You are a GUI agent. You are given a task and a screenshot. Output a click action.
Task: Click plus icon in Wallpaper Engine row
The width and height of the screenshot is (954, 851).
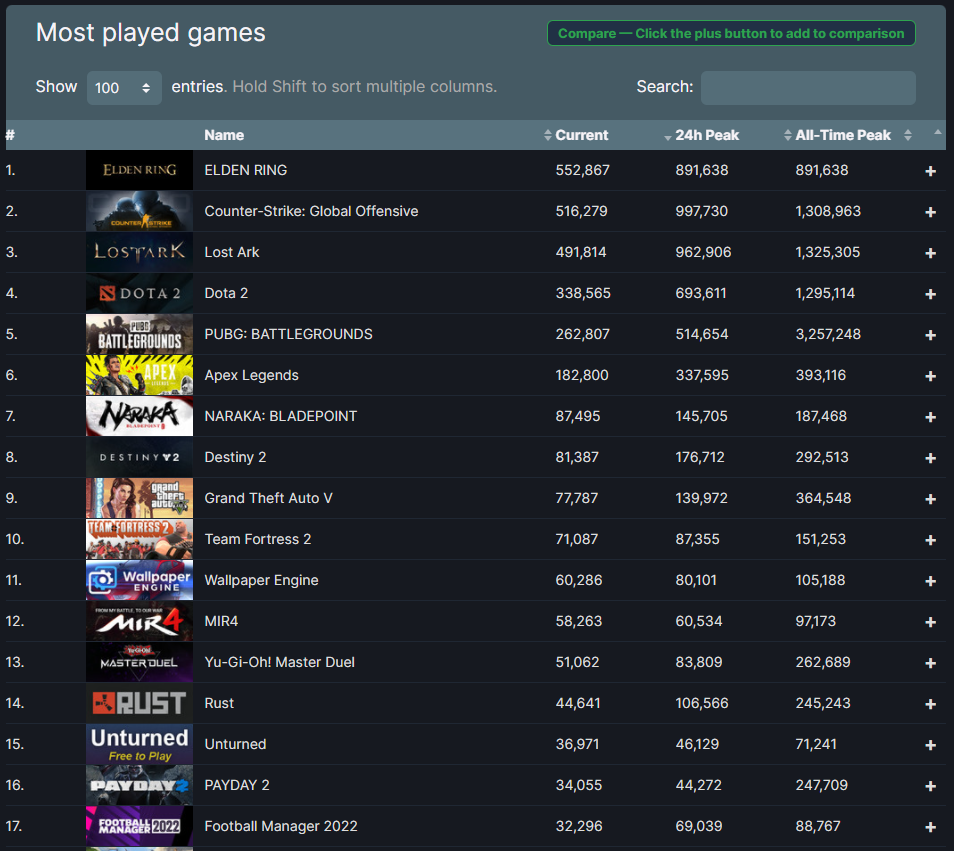930,581
